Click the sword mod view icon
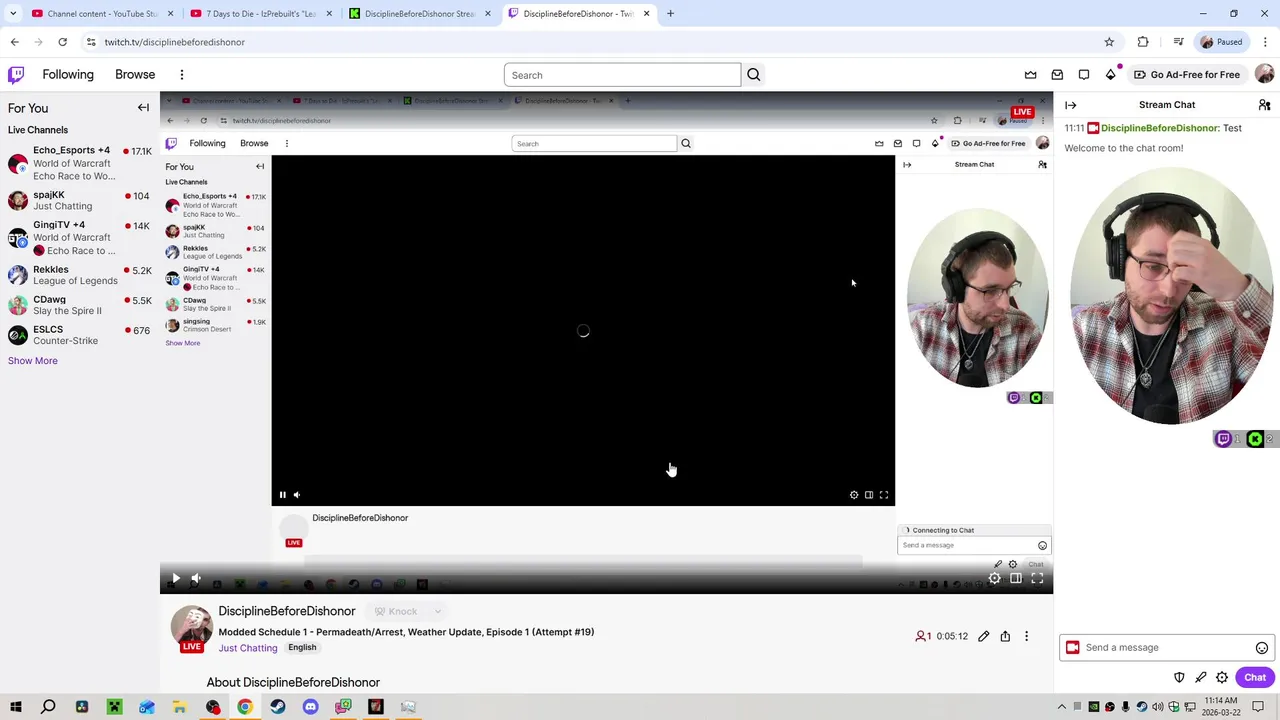 click(1201, 678)
